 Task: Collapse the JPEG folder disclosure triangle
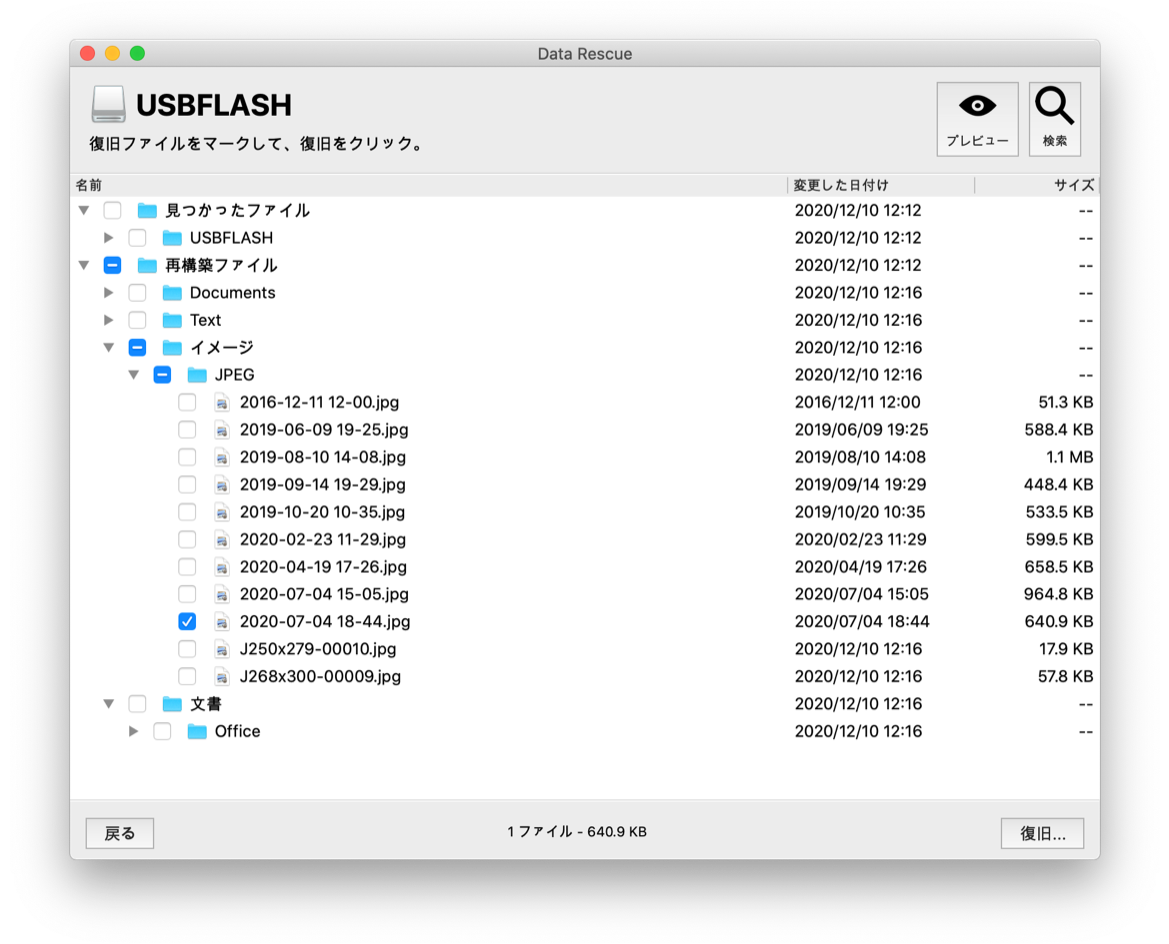point(133,375)
